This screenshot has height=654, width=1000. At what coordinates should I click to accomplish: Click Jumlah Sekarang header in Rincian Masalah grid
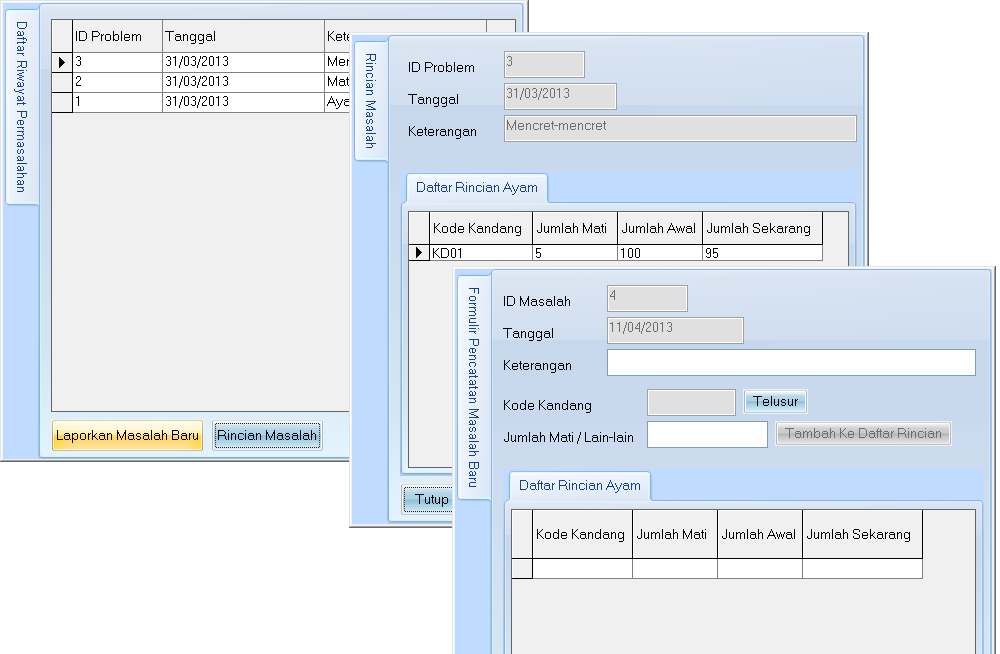pos(762,228)
